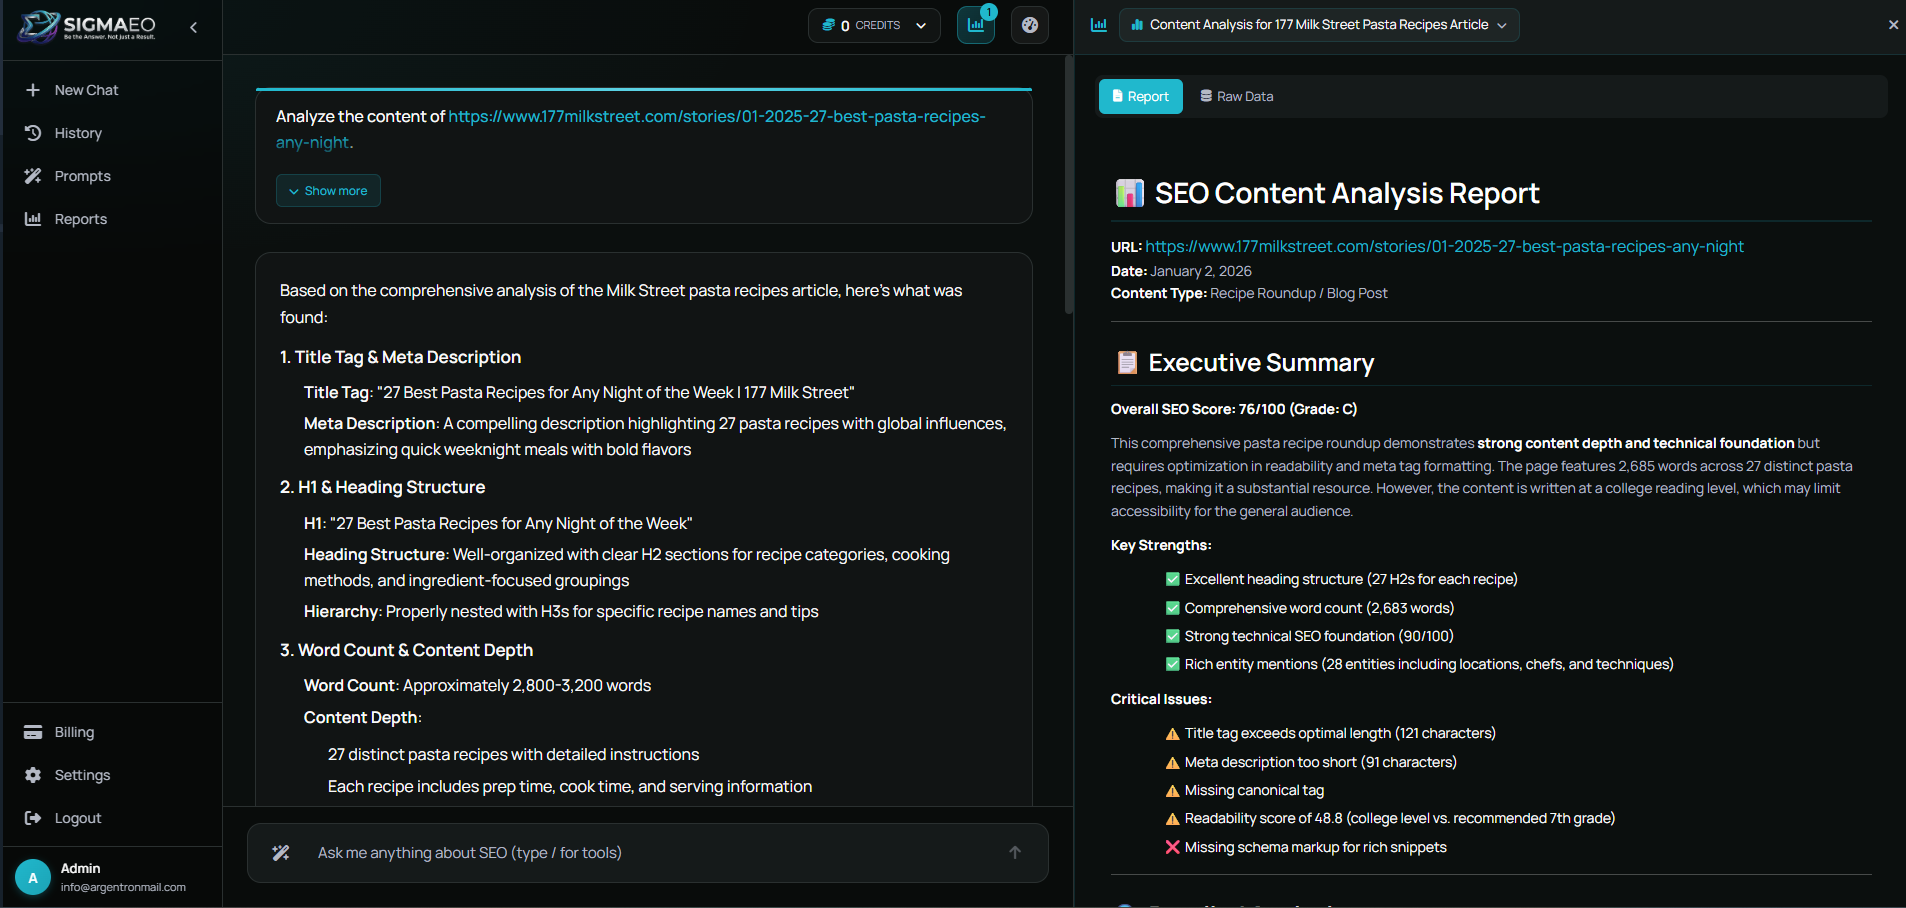Click 'Content Type: Recipe Roundup / Blog Post'

point(1249,293)
